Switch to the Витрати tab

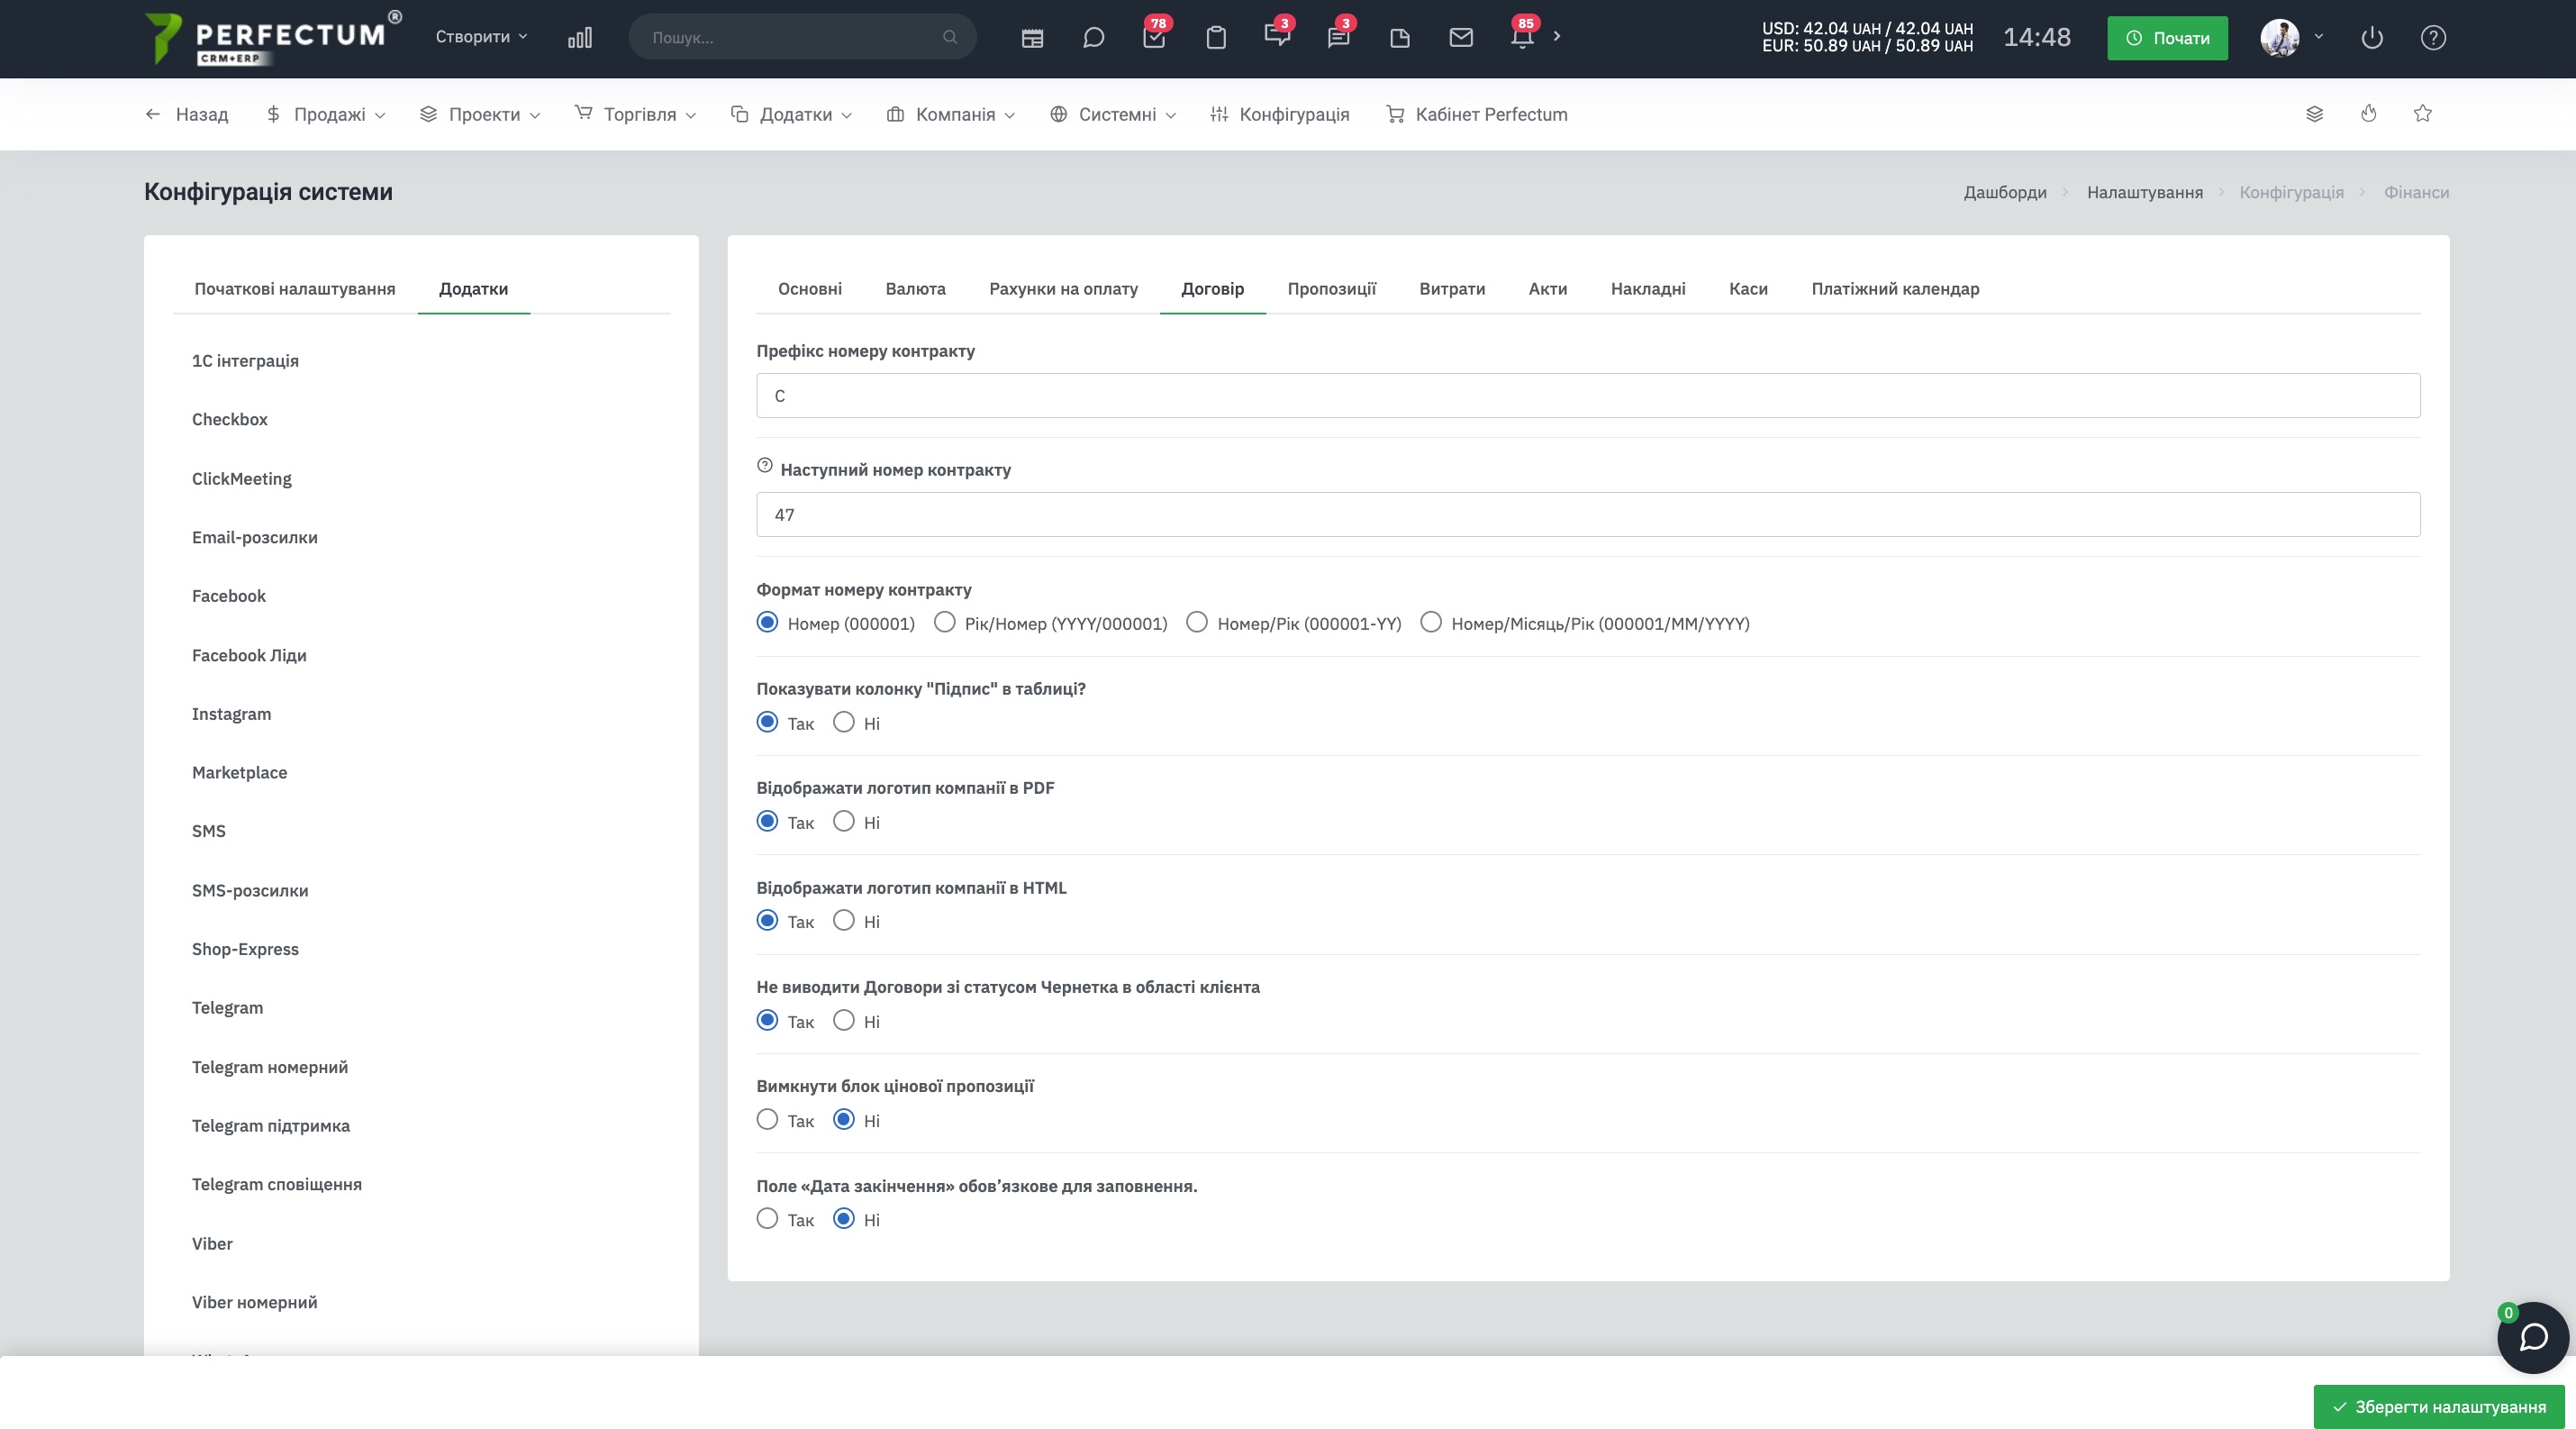[1452, 289]
